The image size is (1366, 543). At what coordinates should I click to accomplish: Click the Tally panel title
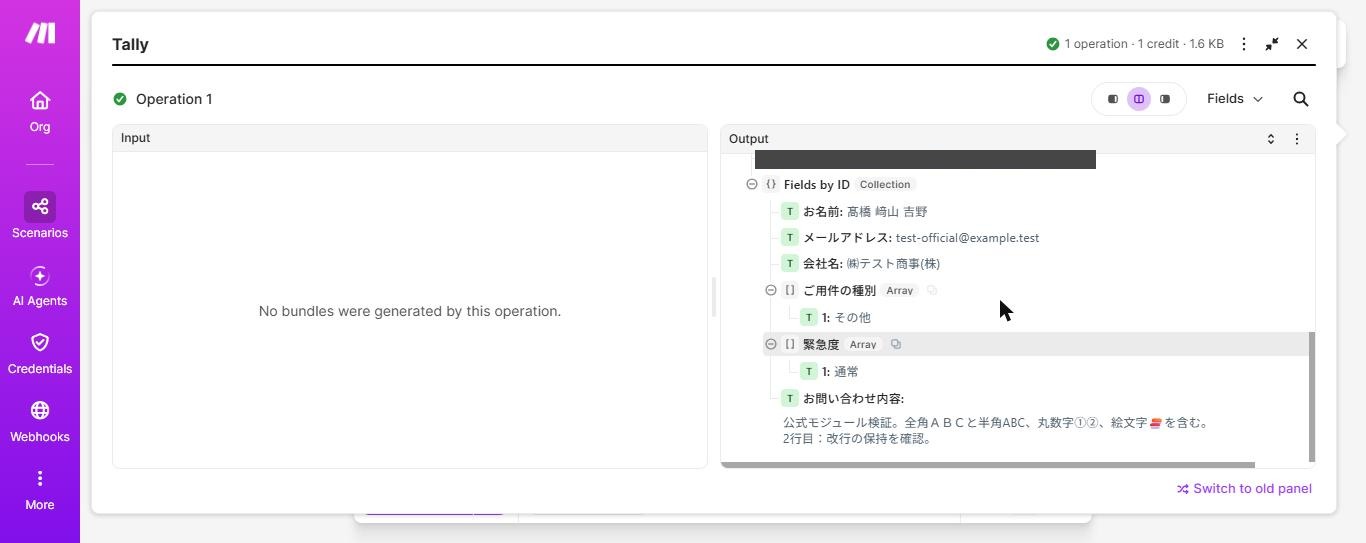[131, 44]
